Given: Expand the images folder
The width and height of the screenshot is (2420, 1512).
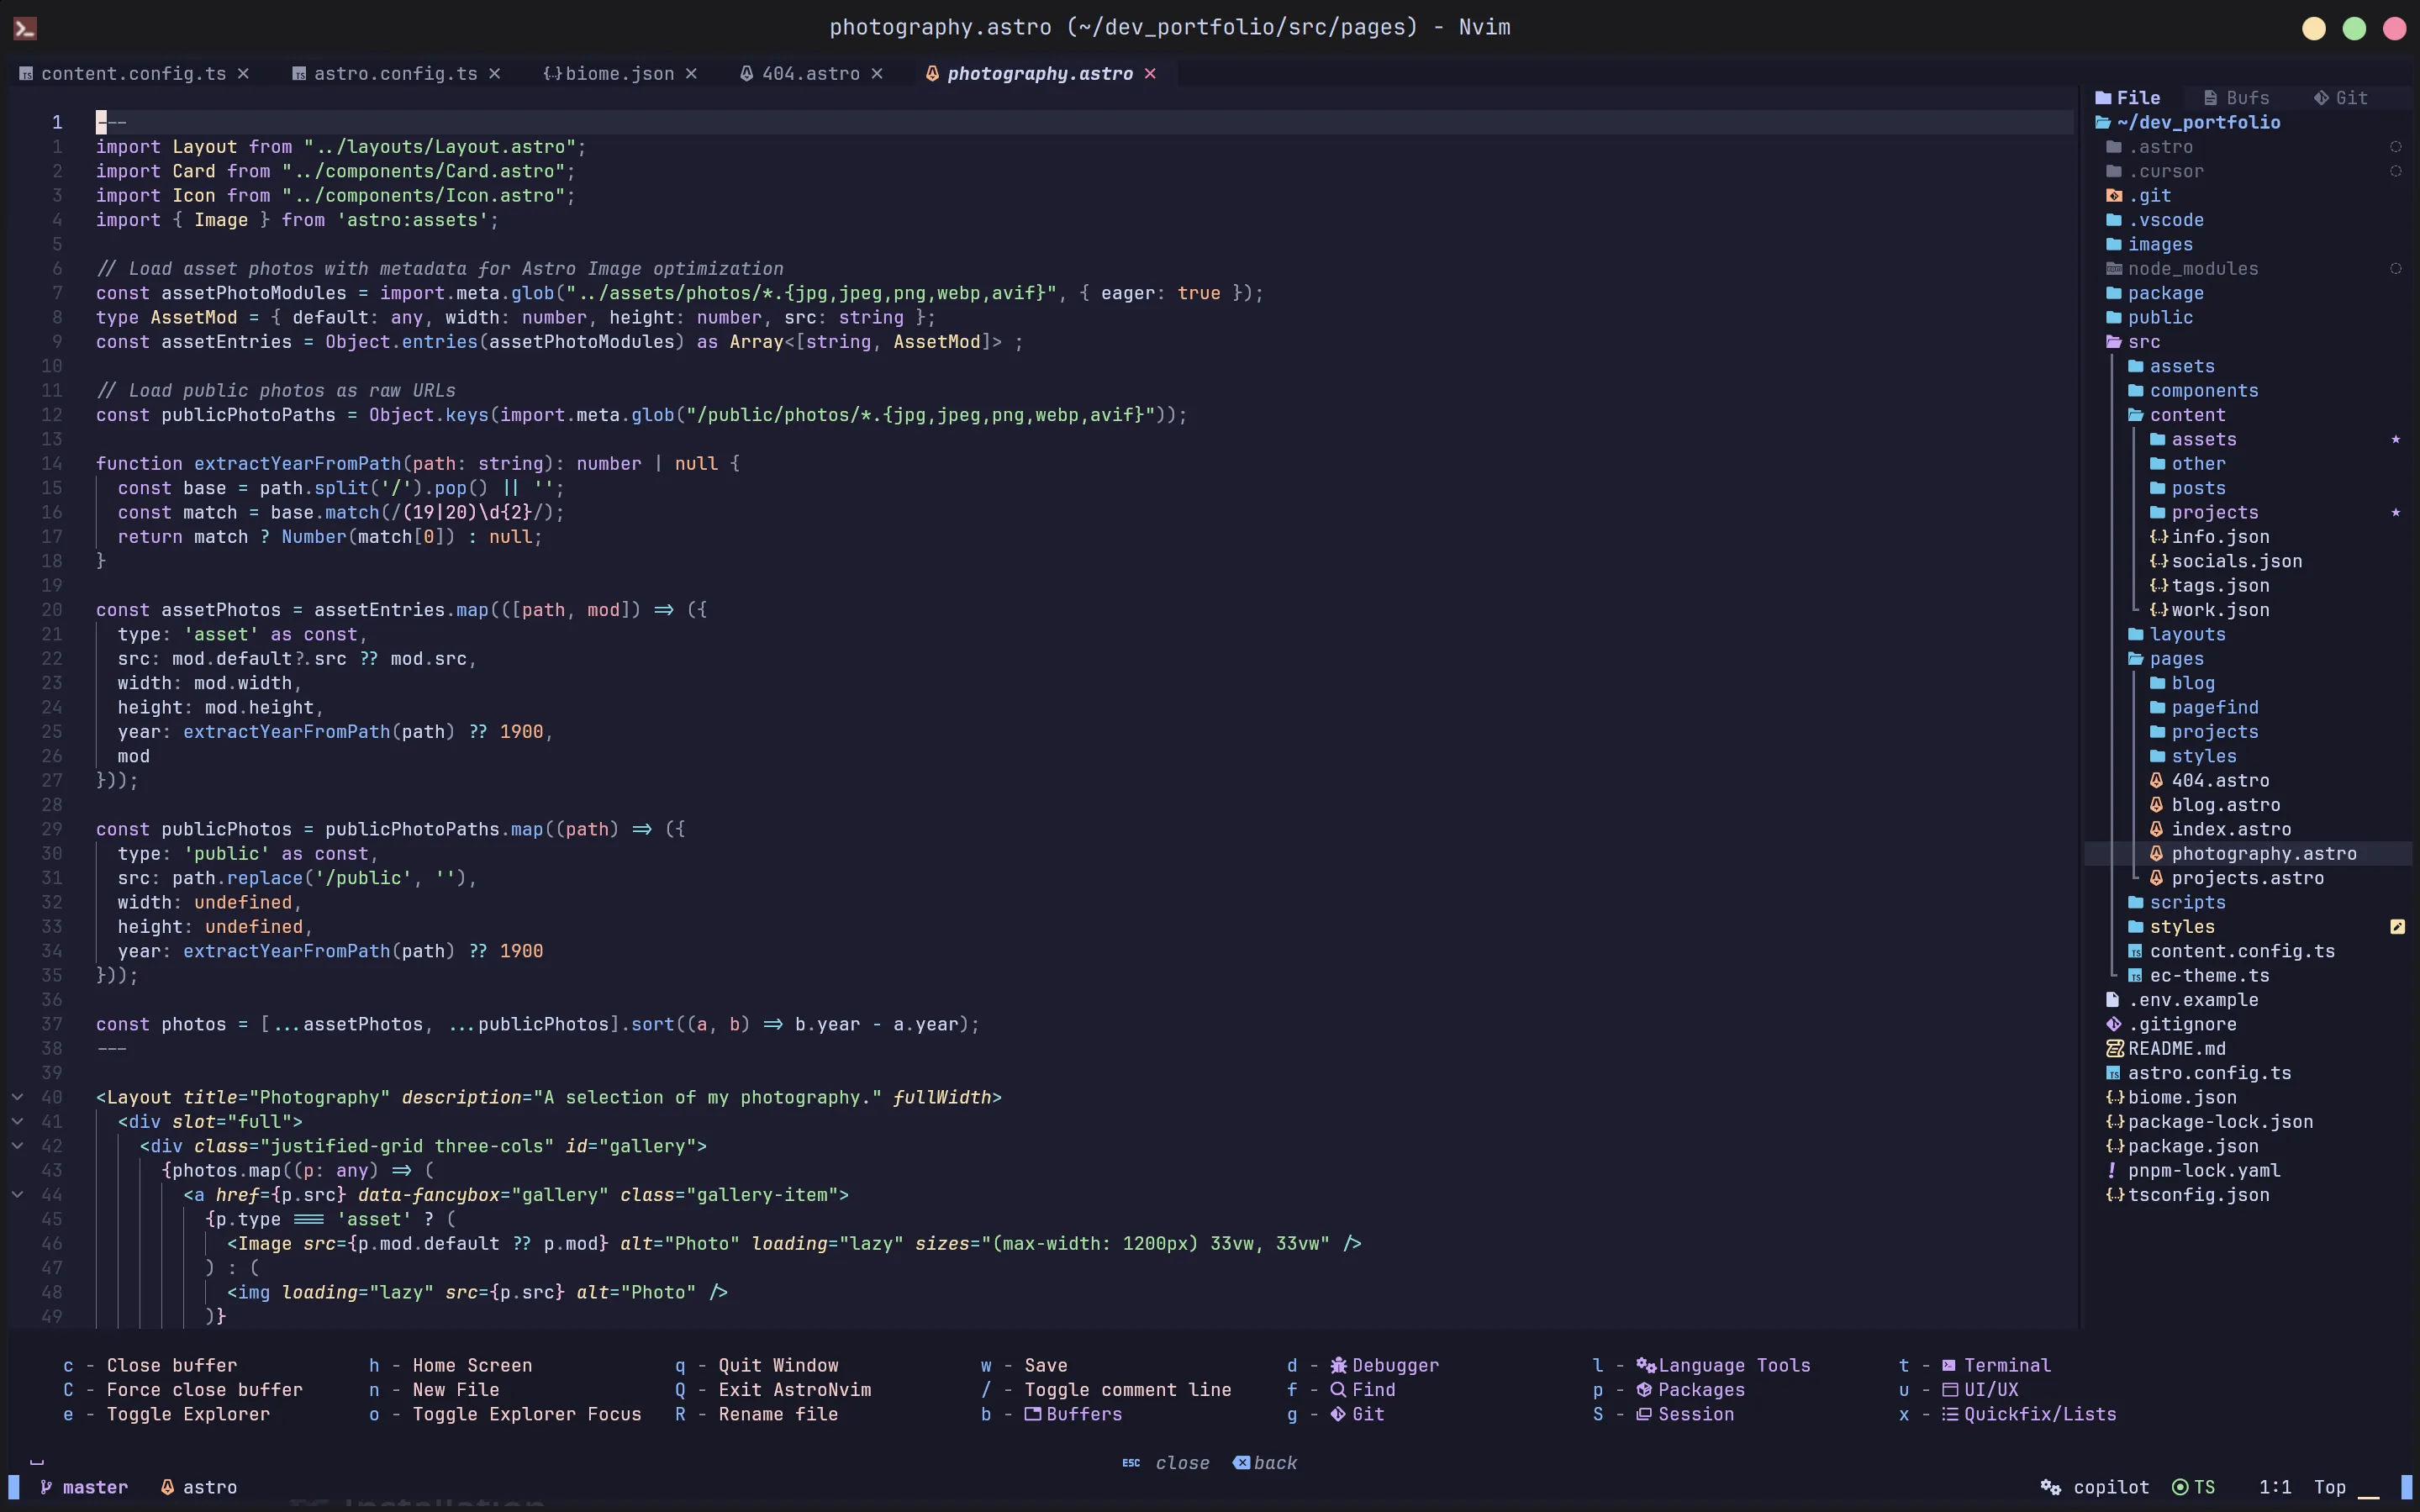Looking at the screenshot, I should click(x=2149, y=245).
